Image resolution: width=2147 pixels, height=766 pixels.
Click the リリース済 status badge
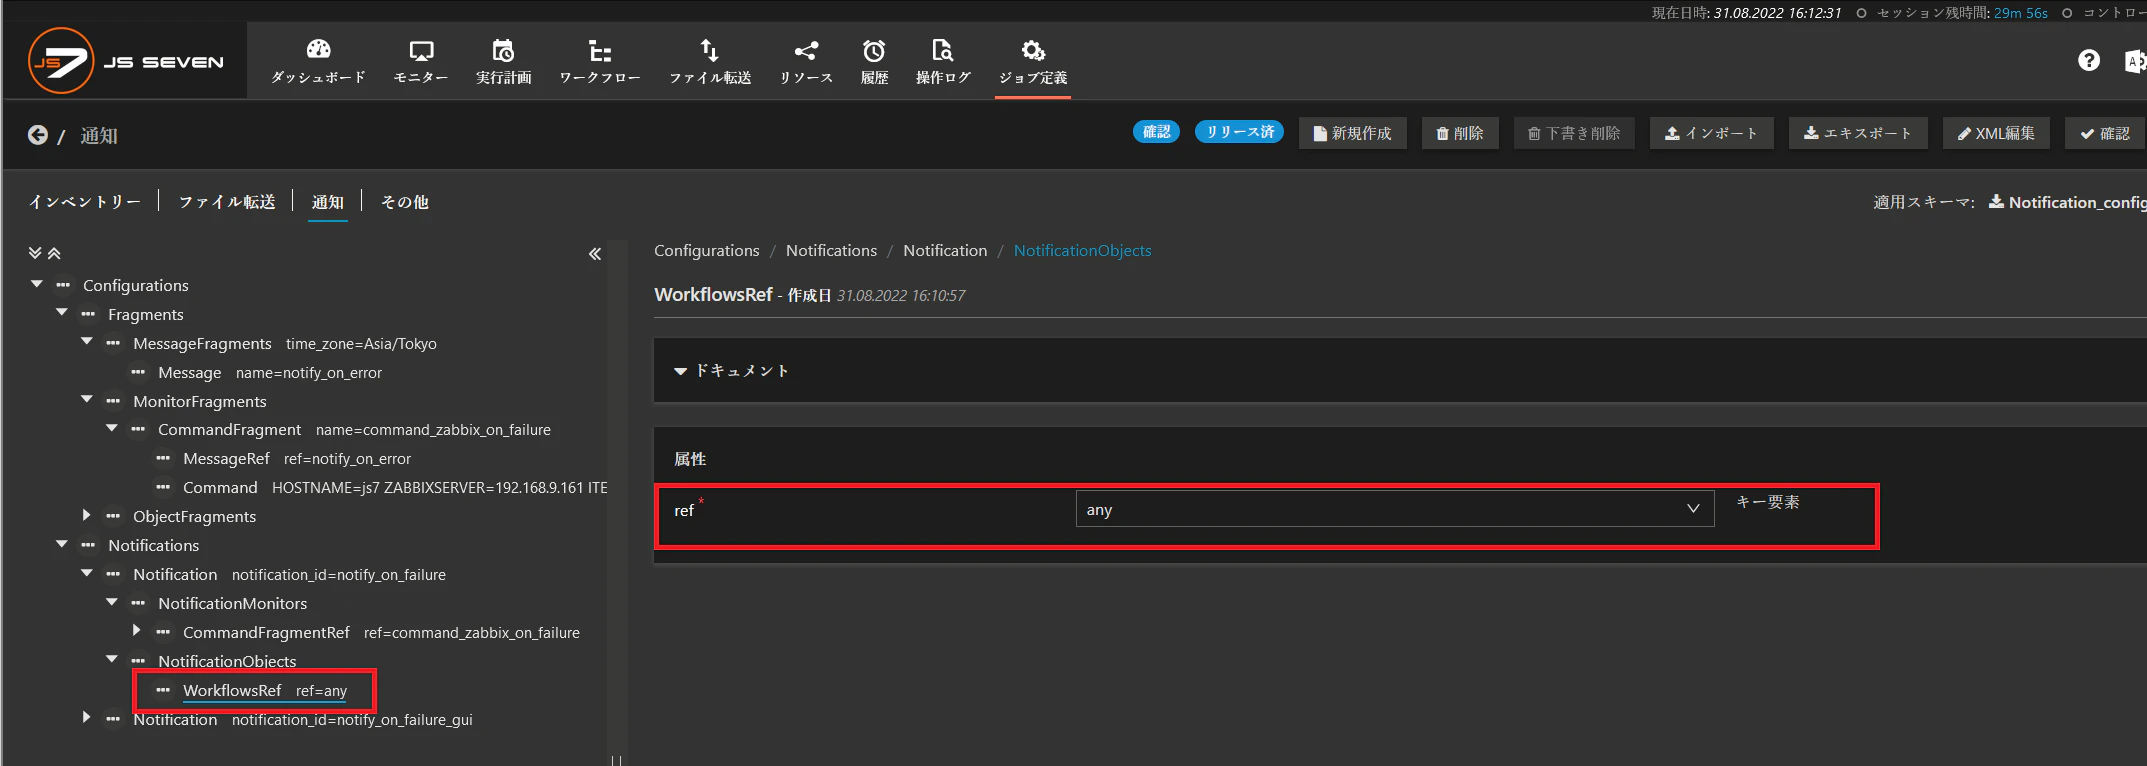pos(1240,132)
